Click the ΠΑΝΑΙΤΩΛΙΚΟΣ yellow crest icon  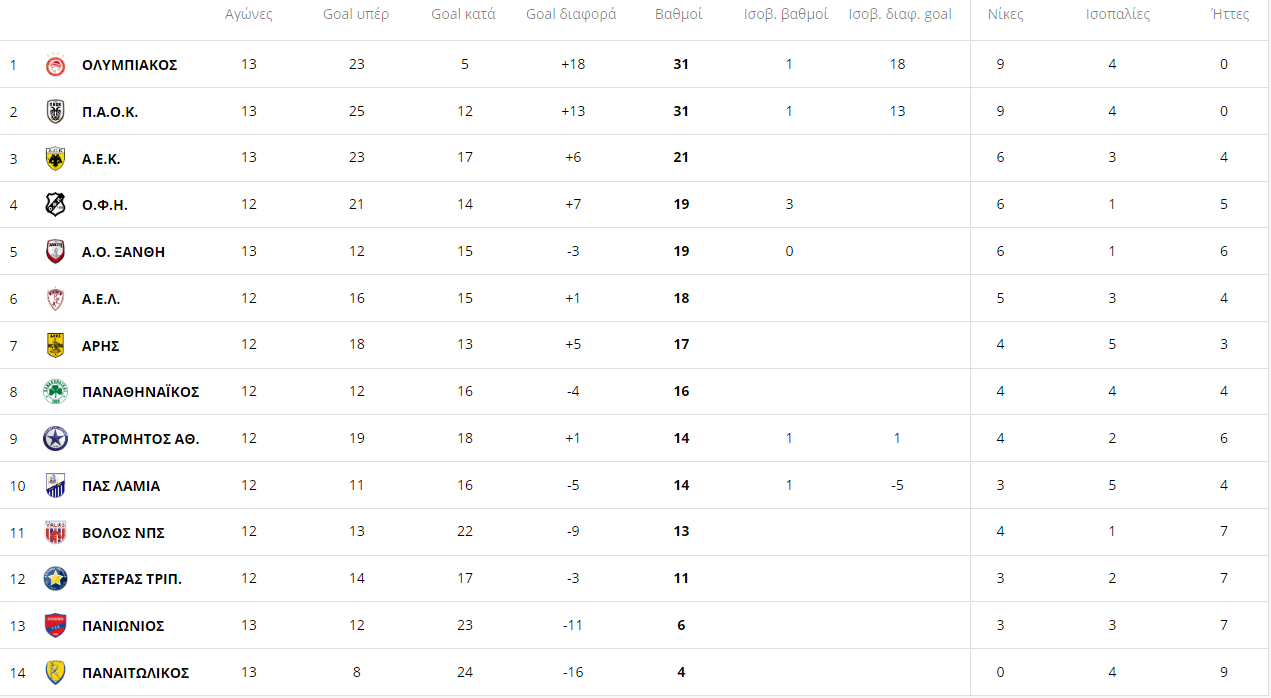(x=55, y=672)
